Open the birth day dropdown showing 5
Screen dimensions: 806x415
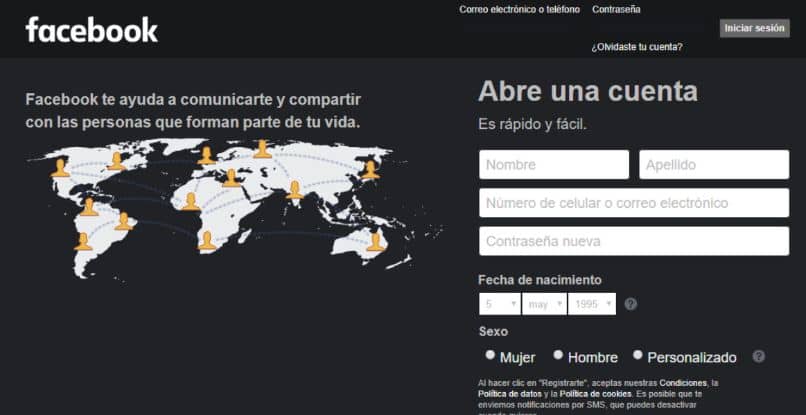point(500,304)
